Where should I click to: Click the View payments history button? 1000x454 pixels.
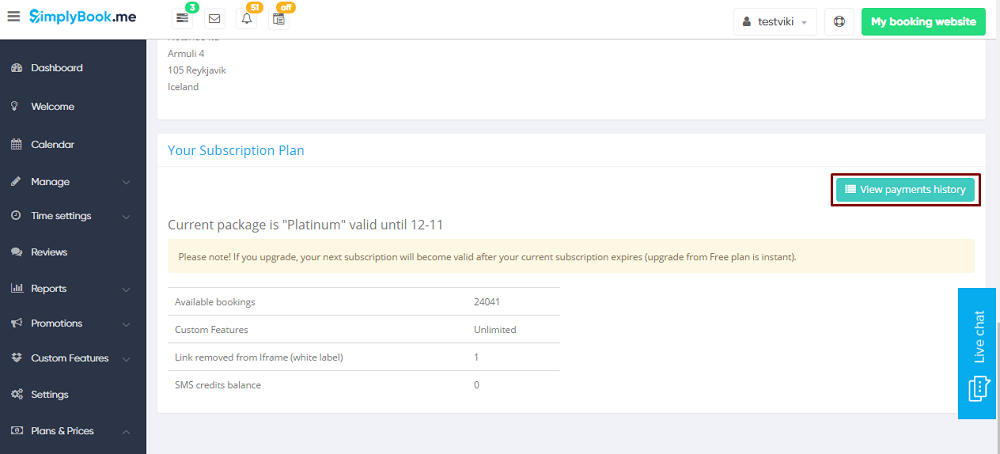tap(905, 189)
